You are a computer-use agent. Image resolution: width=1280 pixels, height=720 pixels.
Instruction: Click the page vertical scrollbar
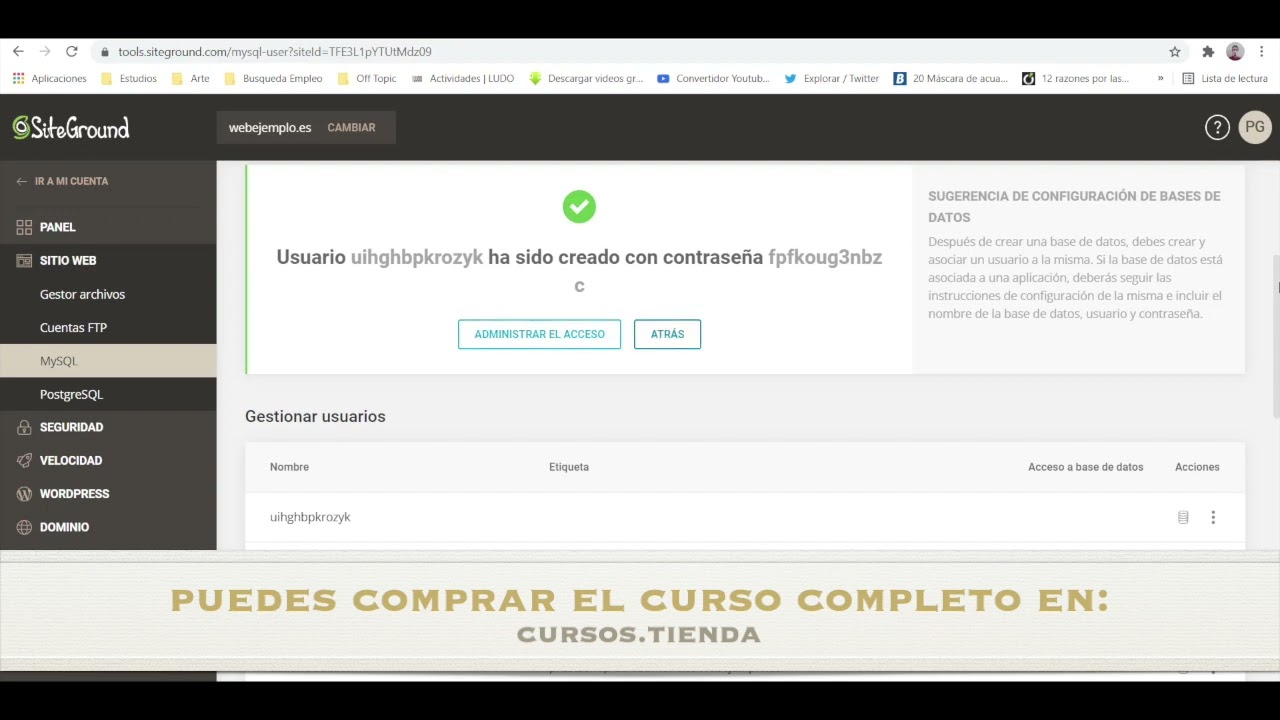pyautogui.click(x=1276, y=335)
